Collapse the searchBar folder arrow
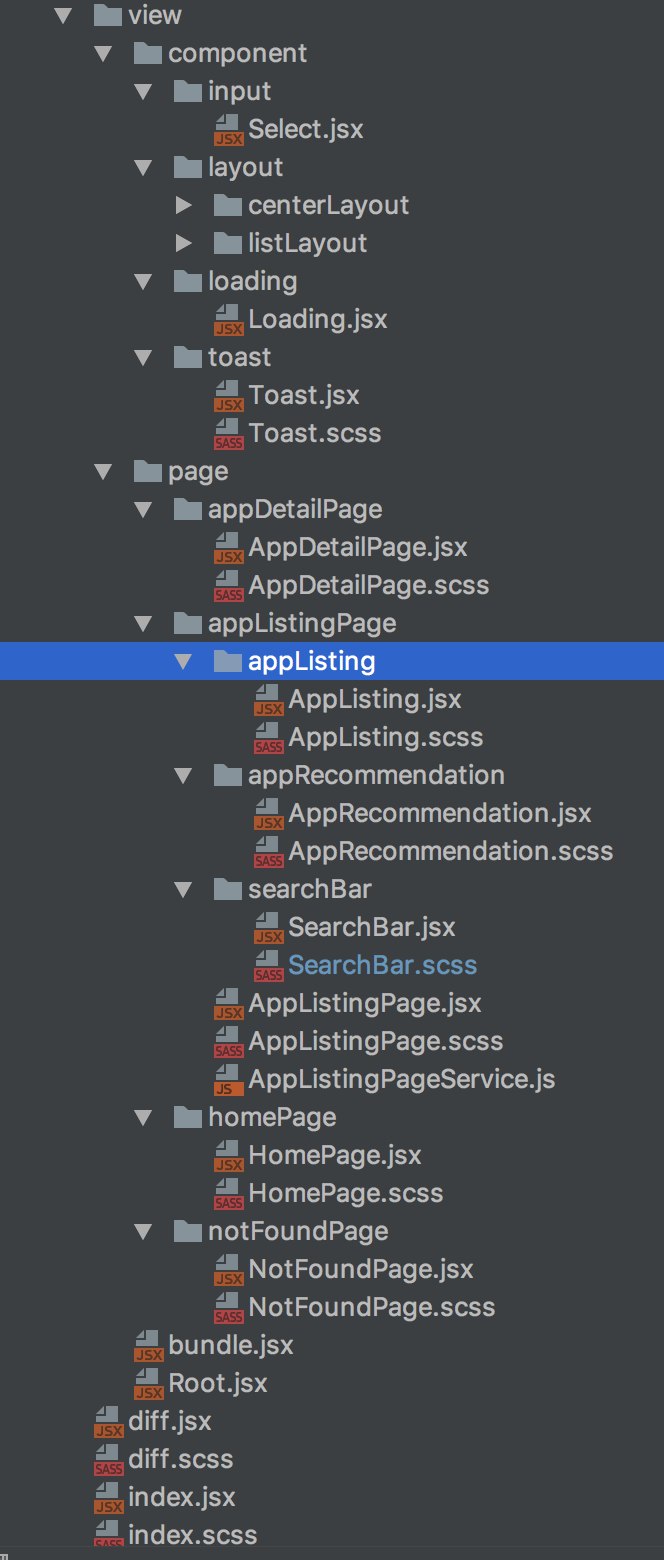The image size is (664, 1560). pyautogui.click(x=183, y=889)
